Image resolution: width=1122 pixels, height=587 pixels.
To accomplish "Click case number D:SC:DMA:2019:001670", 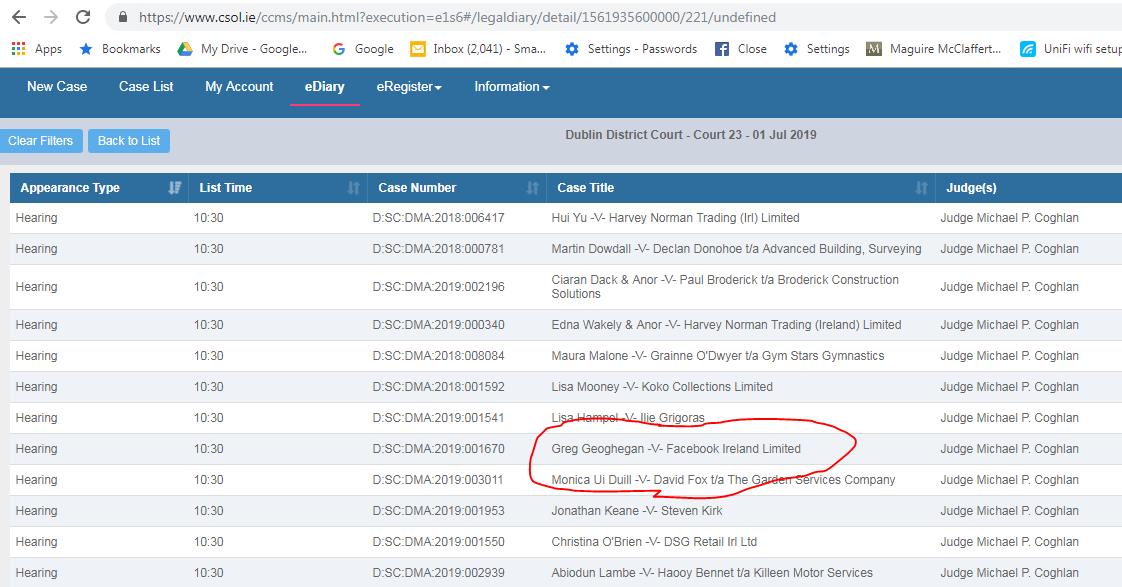I will [x=439, y=449].
